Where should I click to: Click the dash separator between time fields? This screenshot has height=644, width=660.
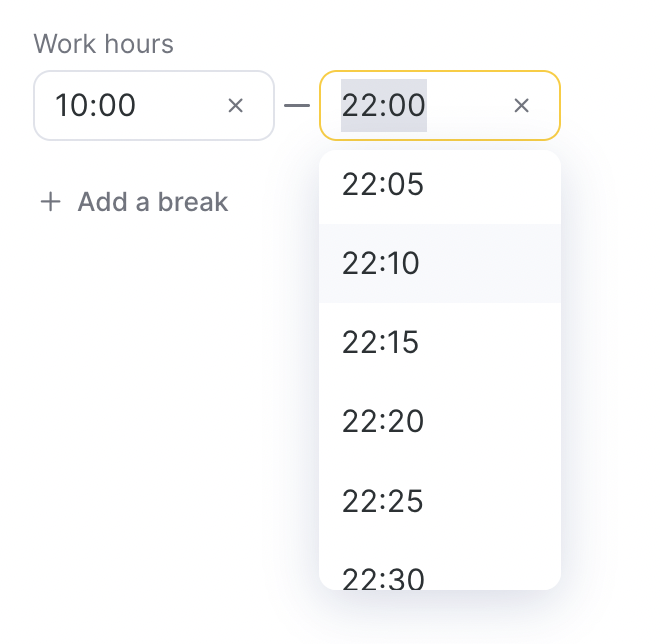(x=297, y=105)
